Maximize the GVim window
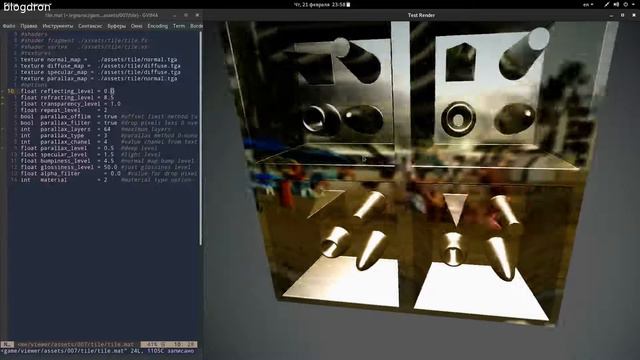 (186, 15)
